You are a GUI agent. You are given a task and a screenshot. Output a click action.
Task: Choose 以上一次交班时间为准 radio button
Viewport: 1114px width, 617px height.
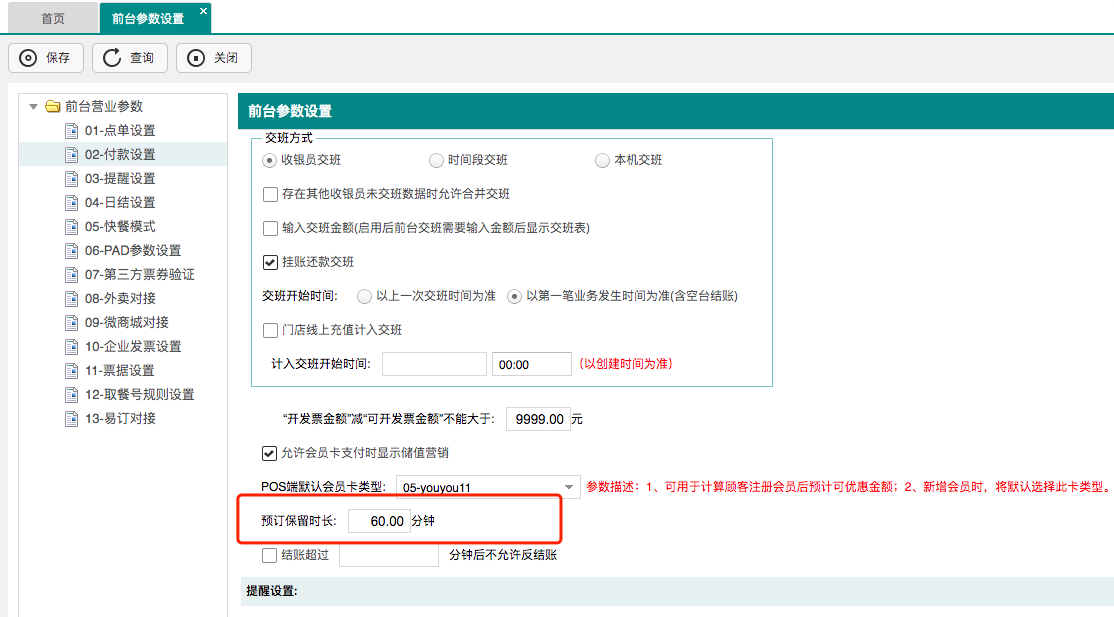click(364, 296)
